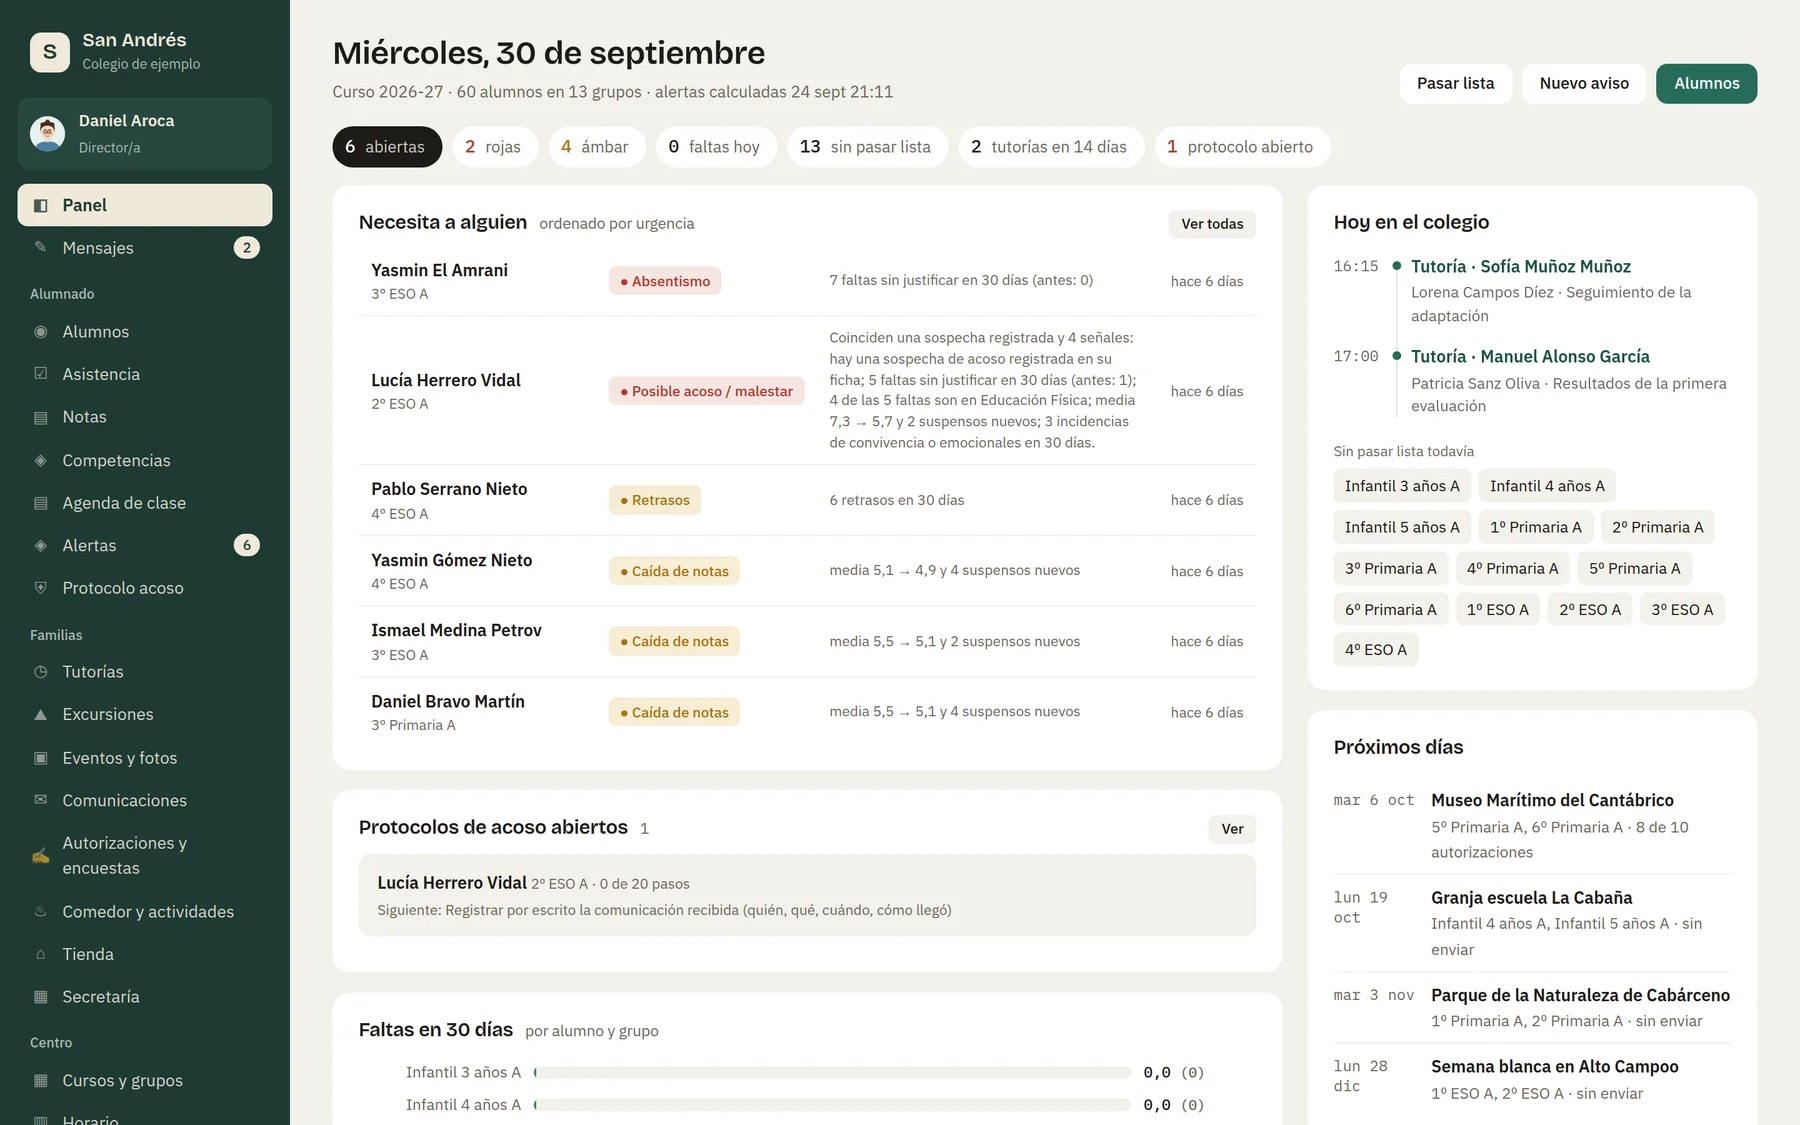Image resolution: width=1800 pixels, height=1125 pixels.
Task: Select the Infantil 3 años A group chip
Action: pos(1402,486)
